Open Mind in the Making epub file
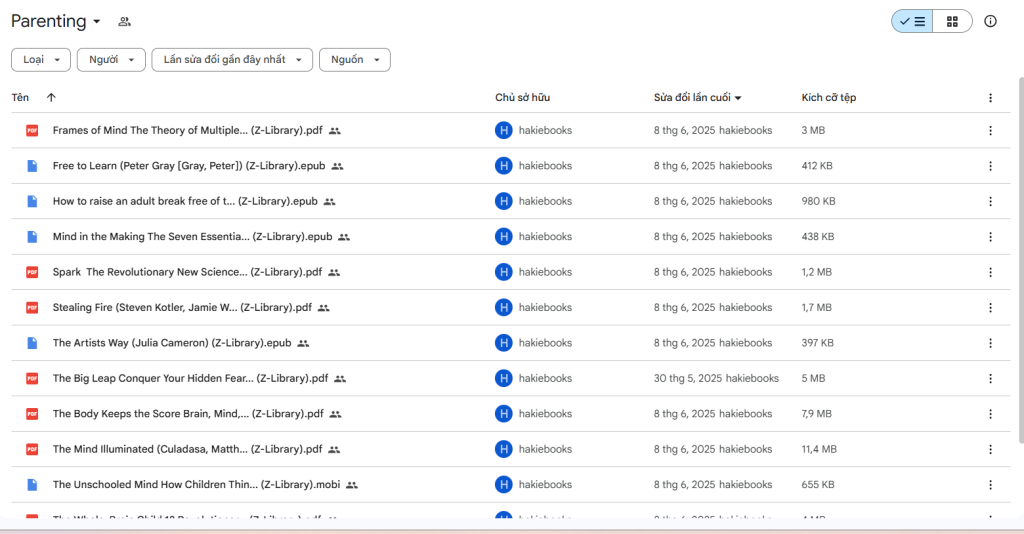 click(192, 236)
